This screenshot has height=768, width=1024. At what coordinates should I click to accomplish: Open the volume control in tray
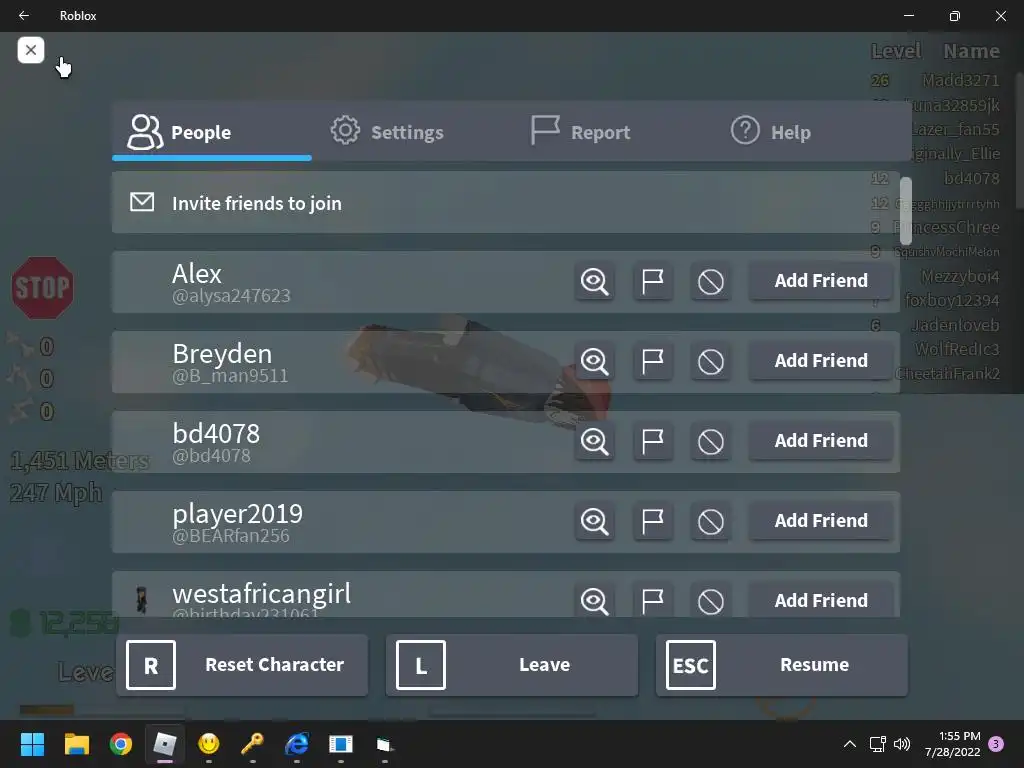tap(902, 744)
